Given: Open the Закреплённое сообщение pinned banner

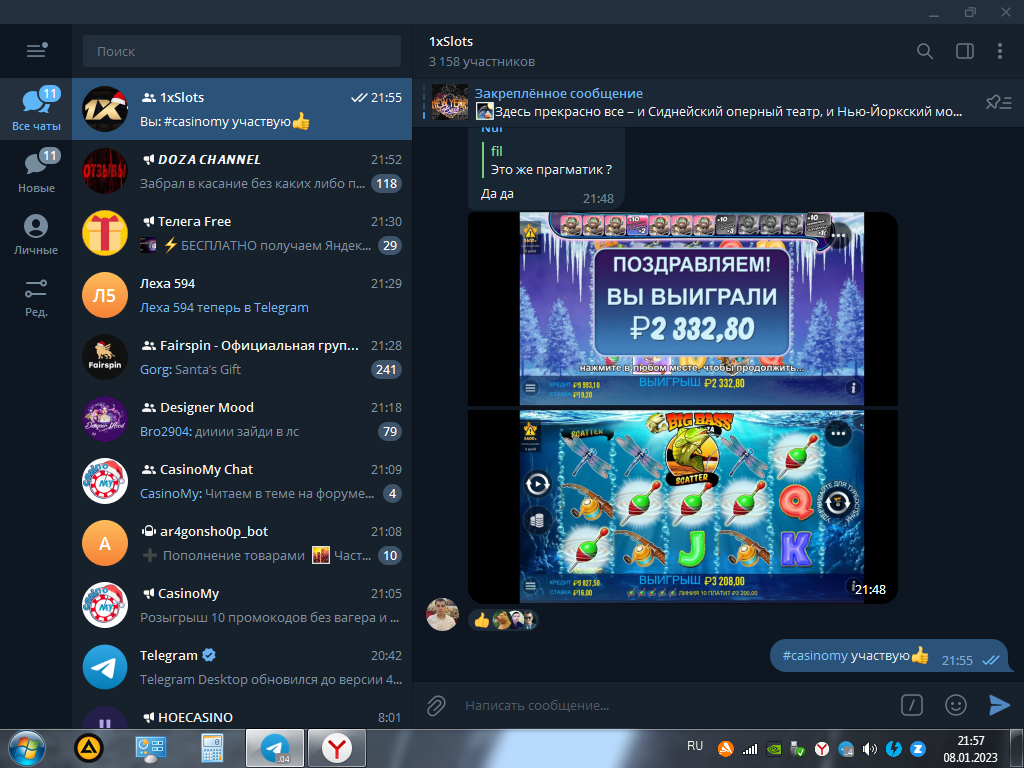Looking at the screenshot, I should tap(700, 102).
